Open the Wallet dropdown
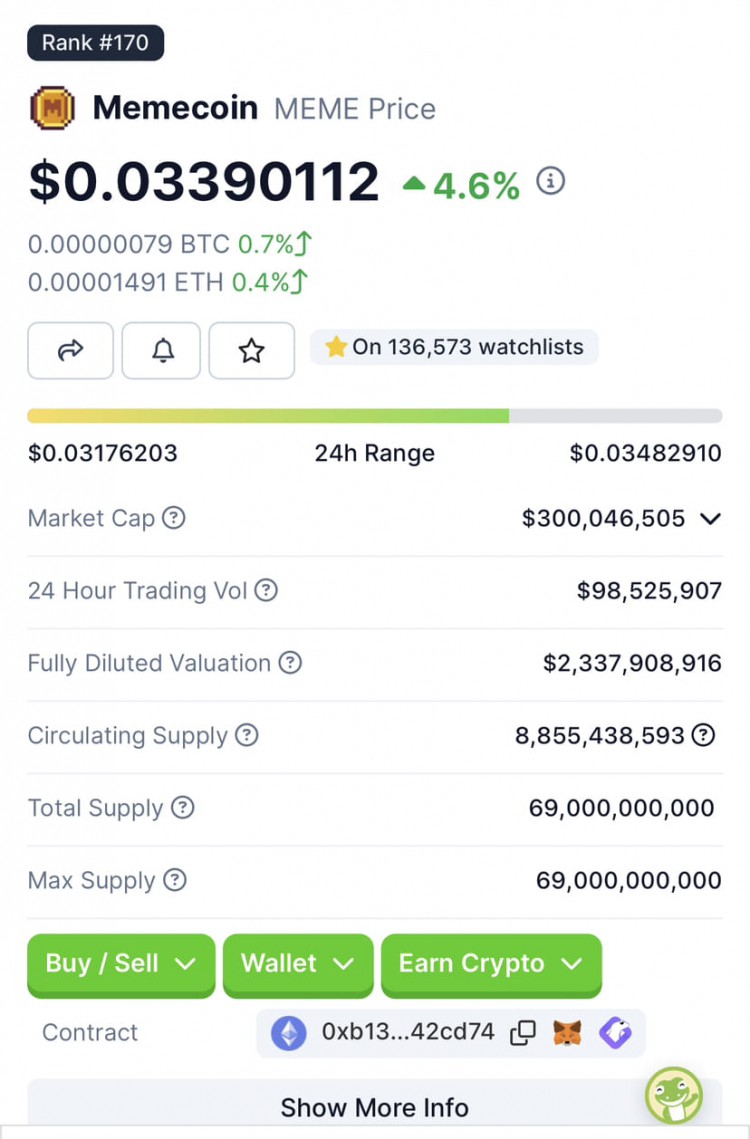 click(298, 965)
